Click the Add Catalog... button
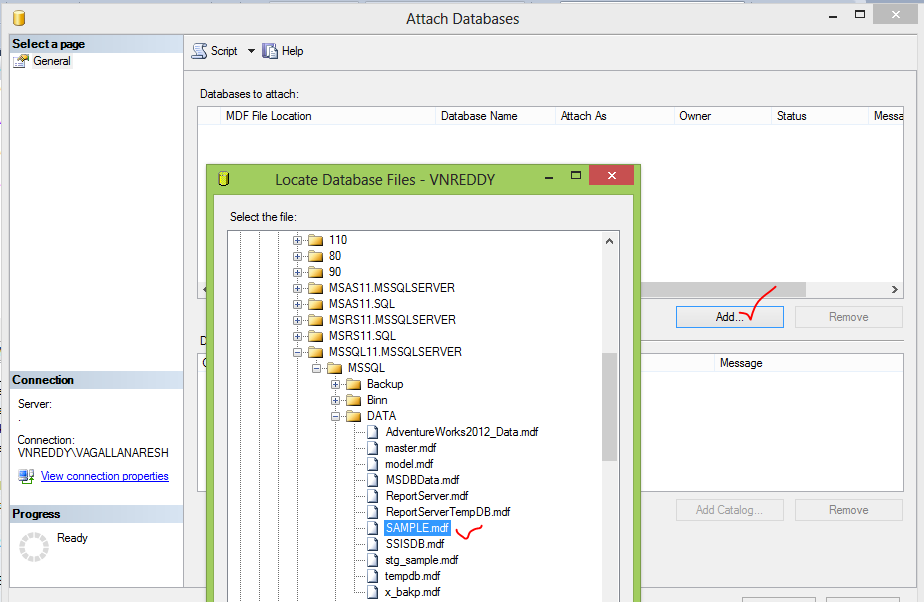The image size is (924, 602). pos(730,510)
